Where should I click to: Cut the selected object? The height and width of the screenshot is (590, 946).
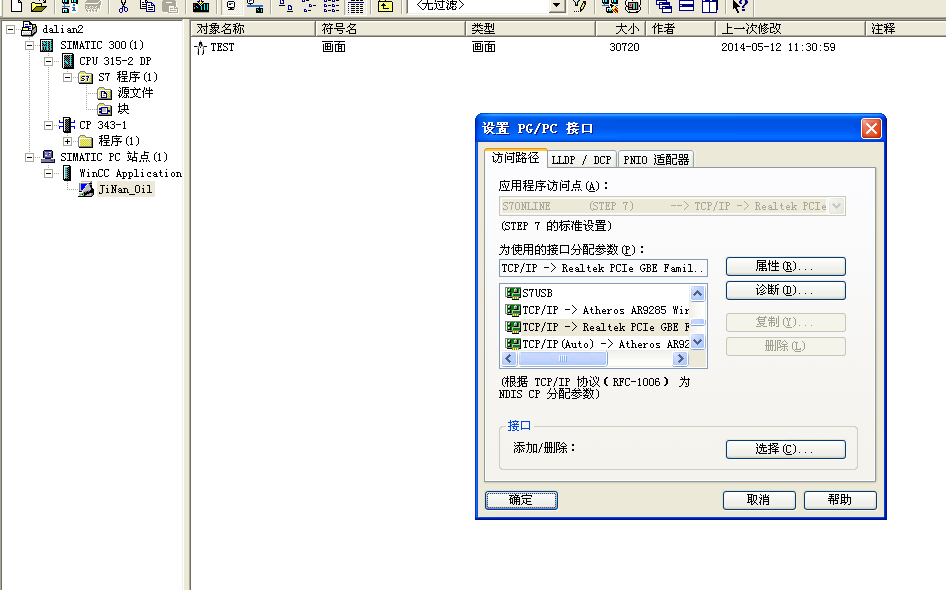pyautogui.click(x=123, y=8)
